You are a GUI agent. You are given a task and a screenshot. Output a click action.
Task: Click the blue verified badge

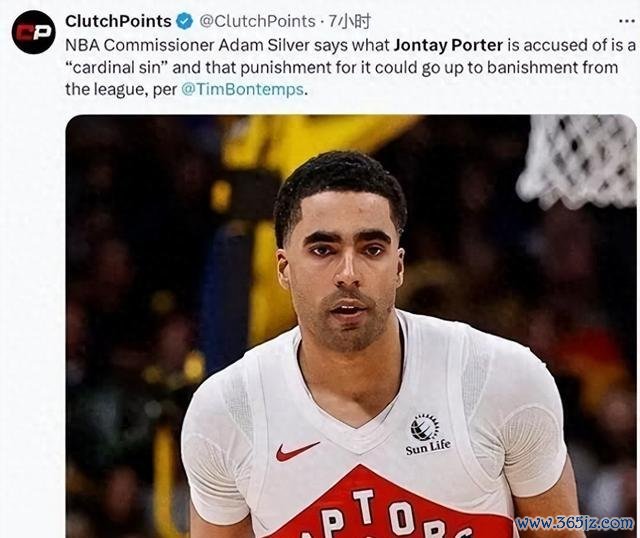184,21
